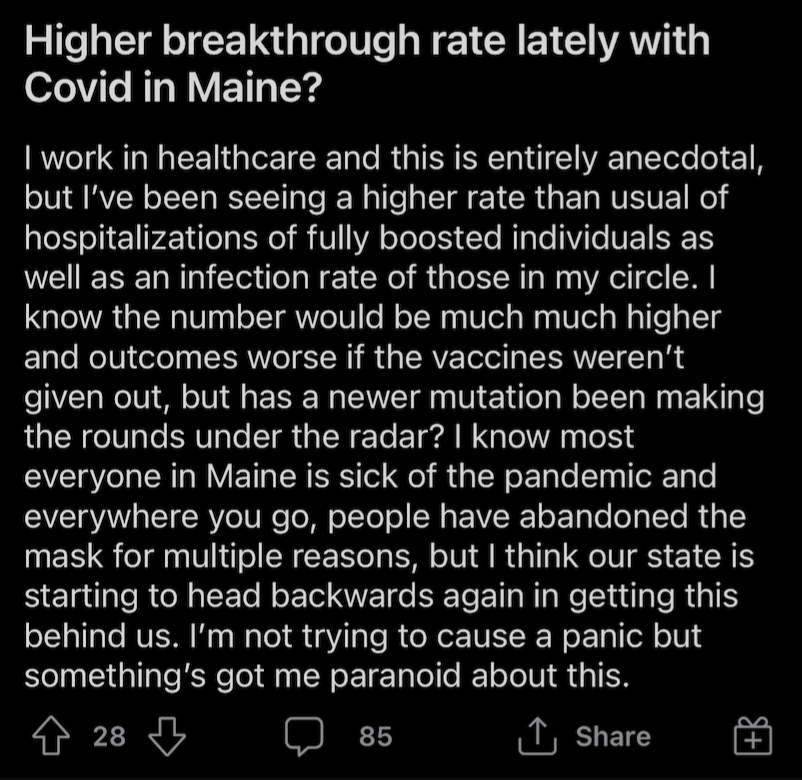
Task: Click the 85 comments count
Action: (x=375, y=737)
